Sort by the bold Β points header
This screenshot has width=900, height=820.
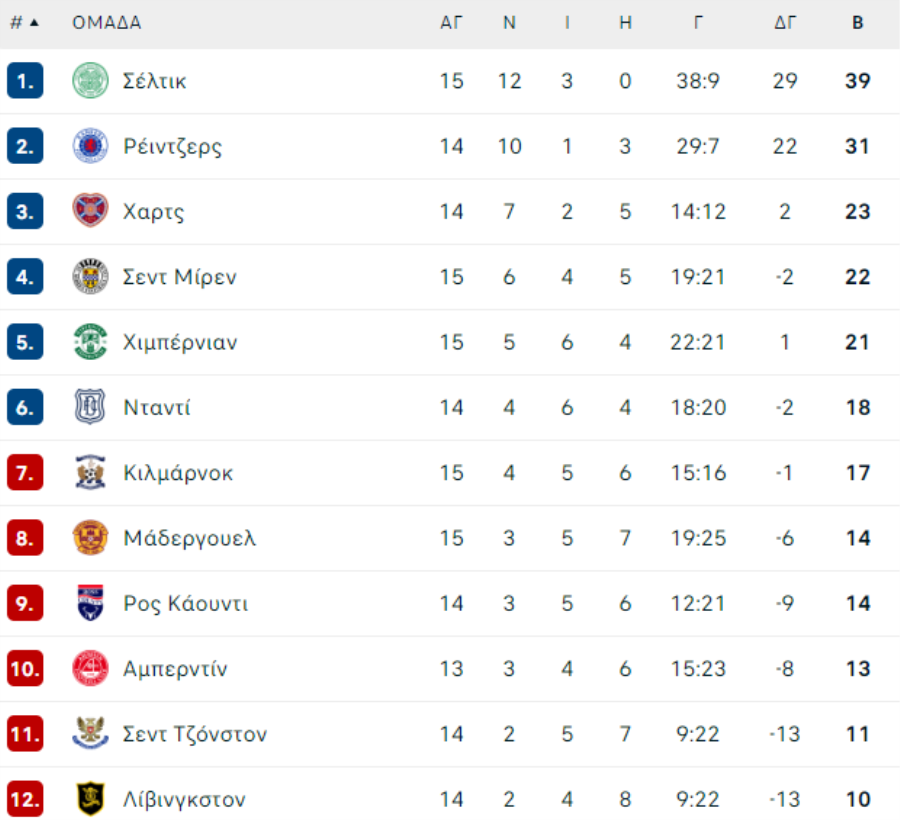[857, 23]
